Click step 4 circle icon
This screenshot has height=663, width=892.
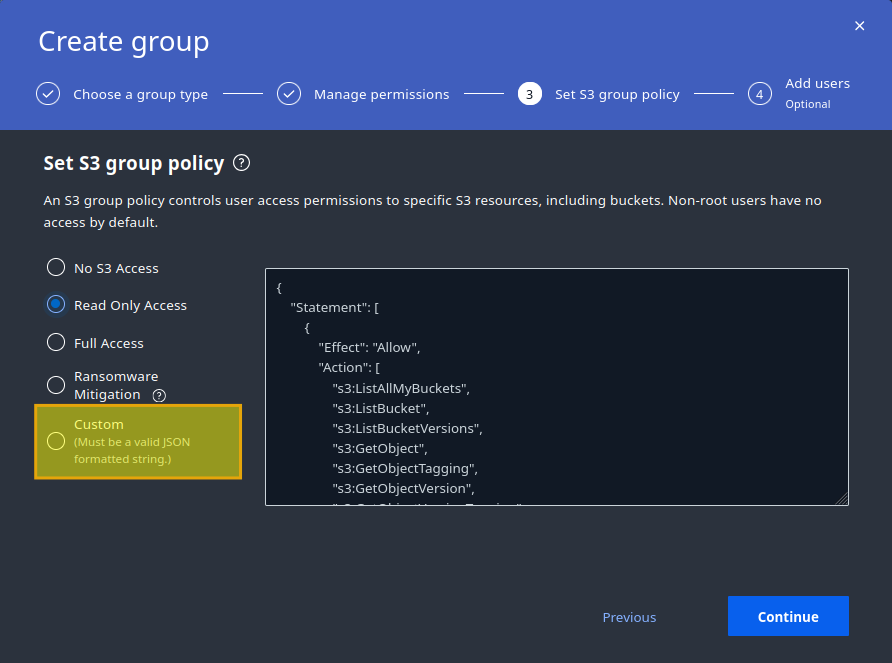pos(759,94)
